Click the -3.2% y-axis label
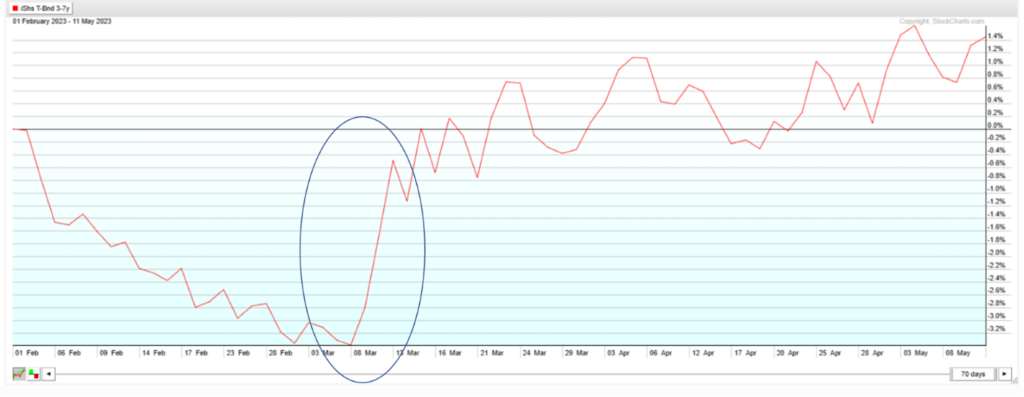 pyautogui.click(x=997, y=328)
